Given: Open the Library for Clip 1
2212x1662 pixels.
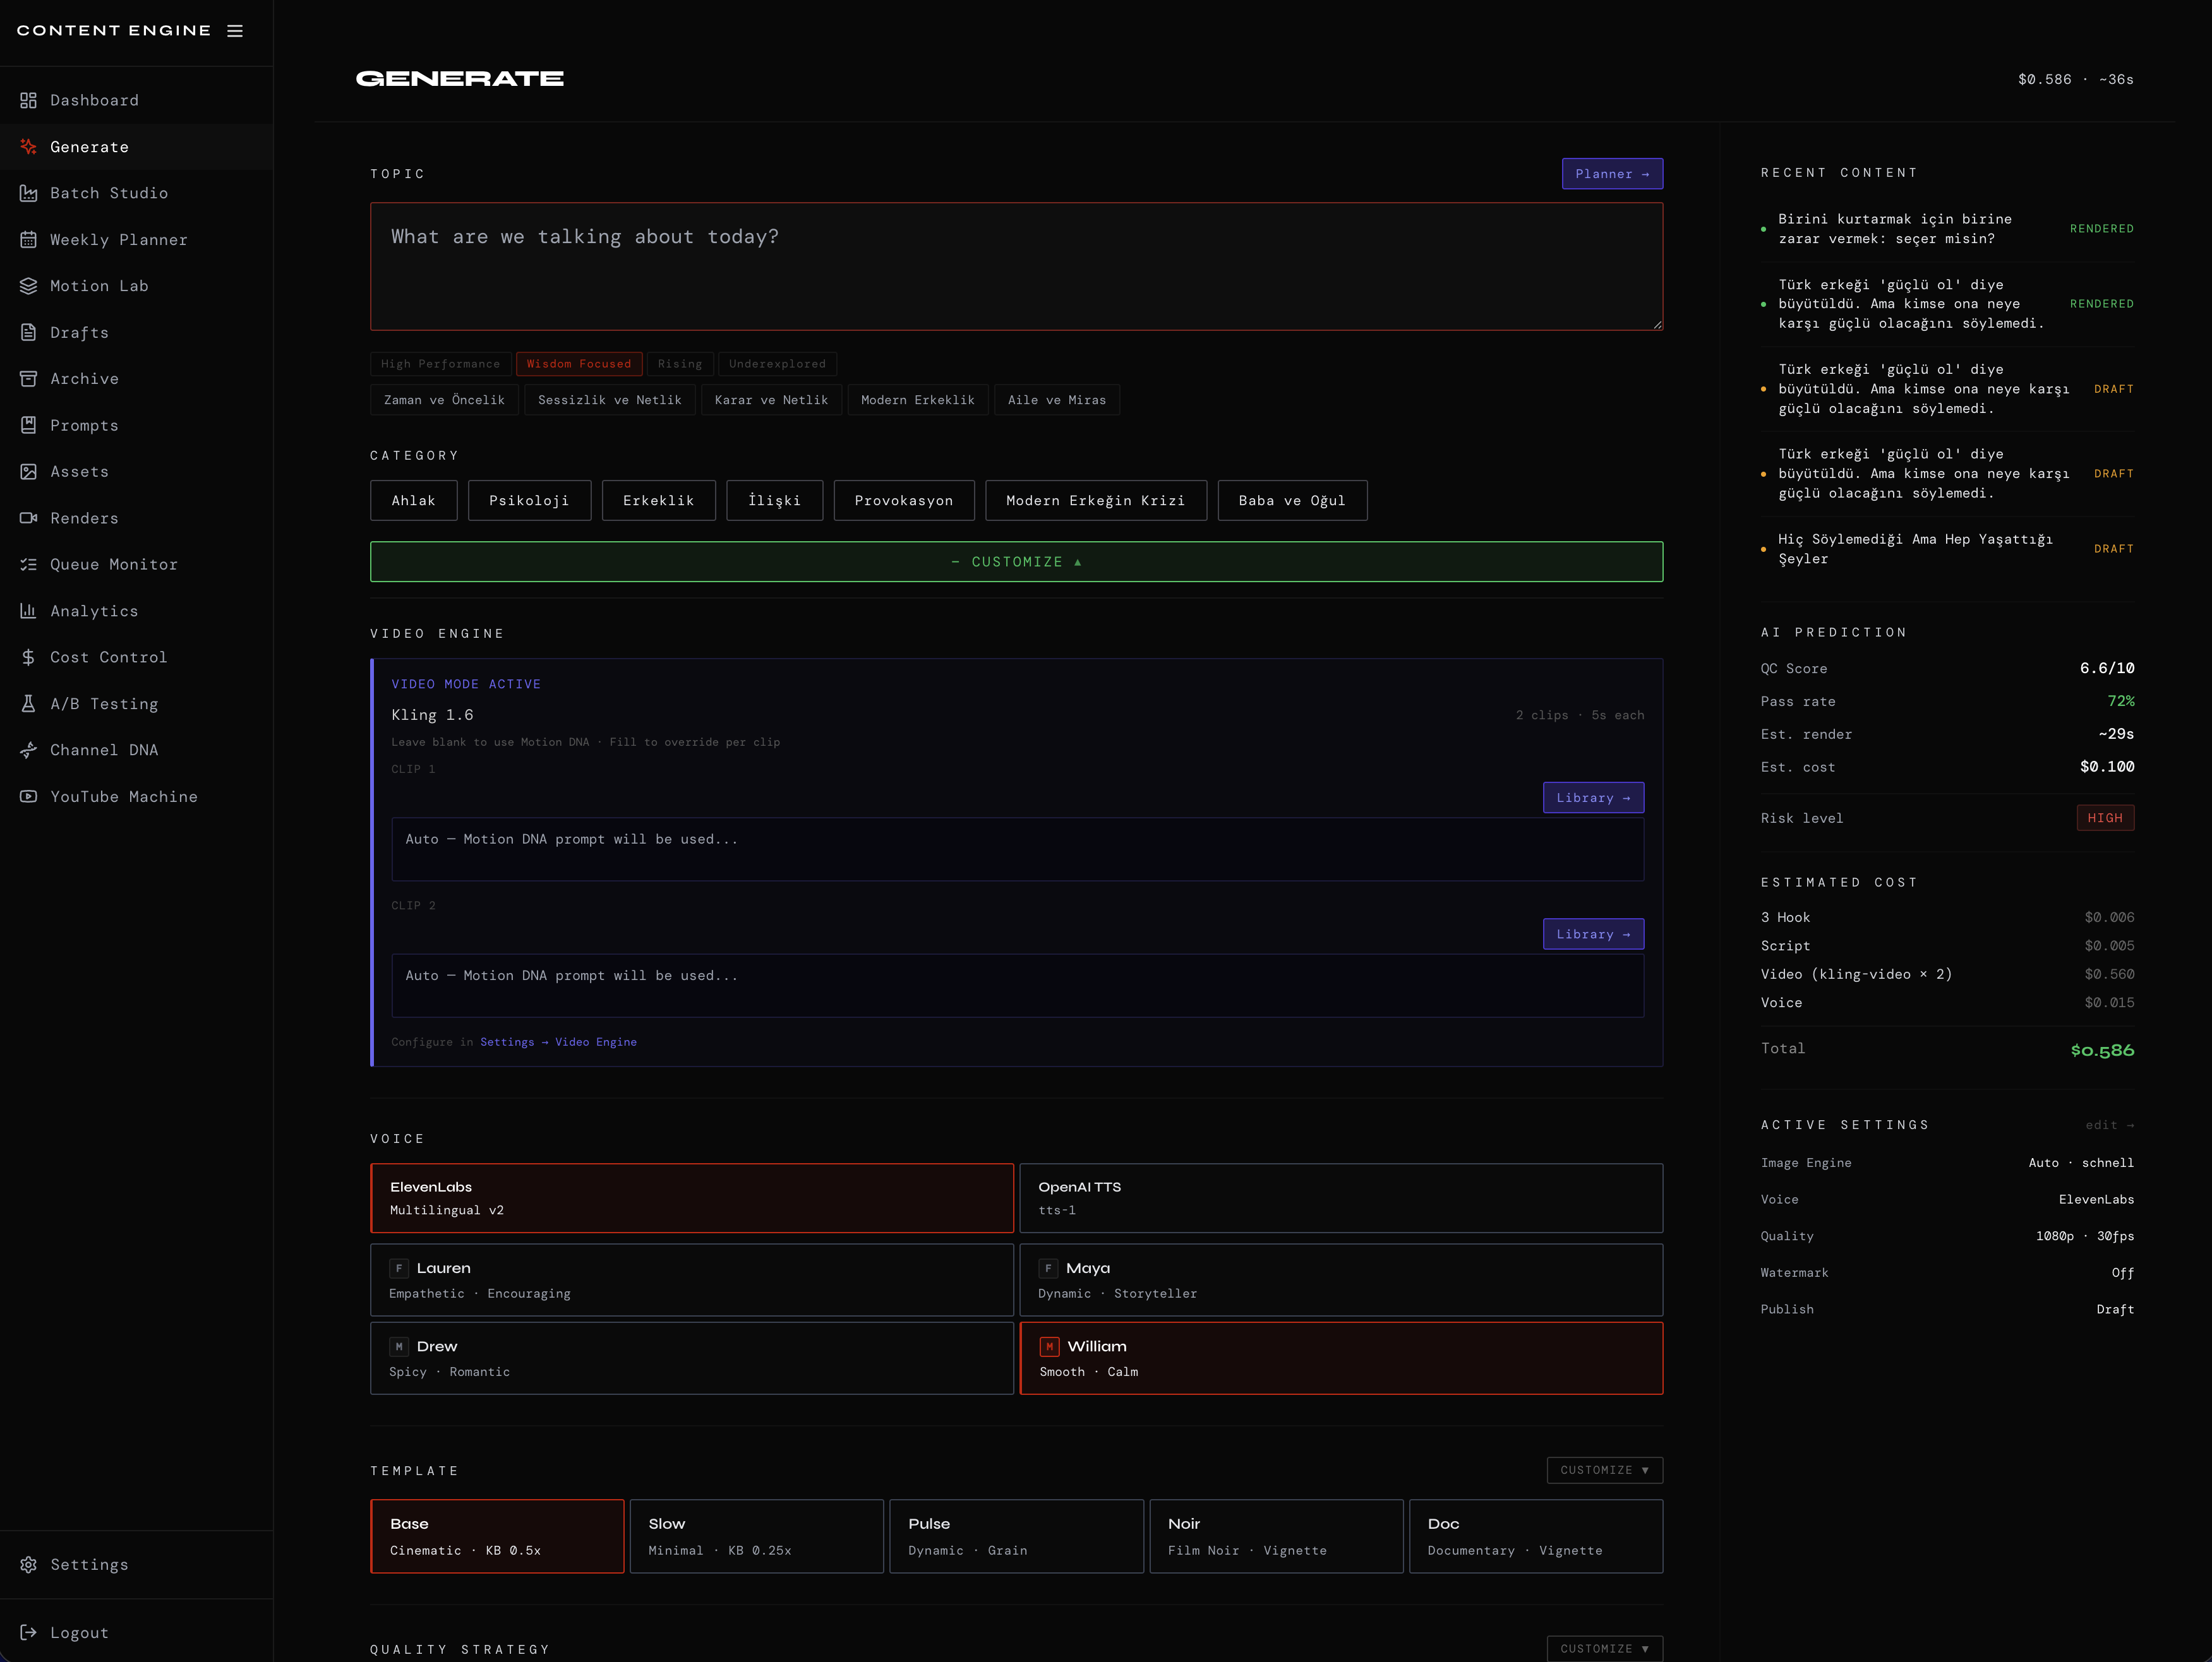Looking at the screenshot, I should click(x=1592, y=797).
